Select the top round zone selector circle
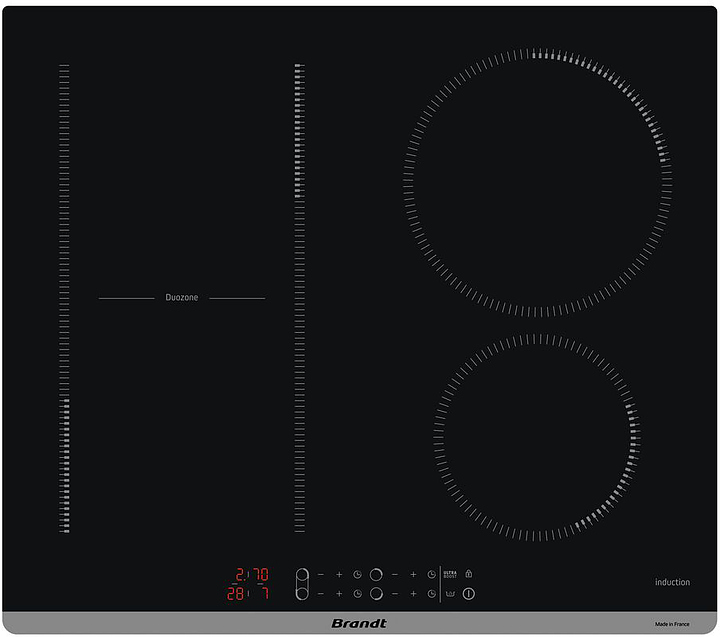Image resolution: width=720 pixels, height=637 pixels. (376, 575)
